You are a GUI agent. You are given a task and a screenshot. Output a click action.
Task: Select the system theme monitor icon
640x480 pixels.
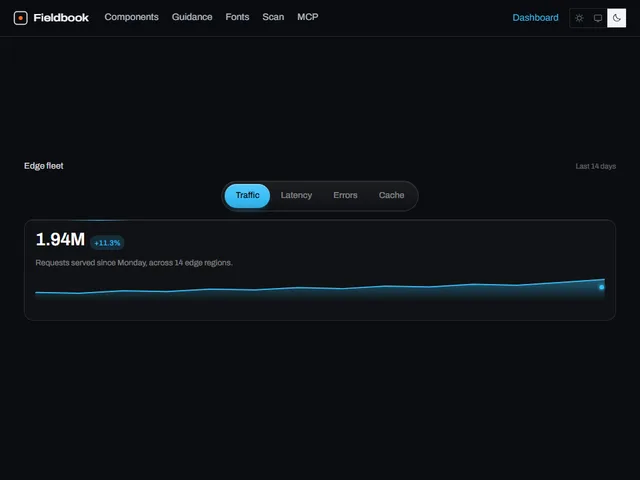pyautogui.click(x=598, y=18)
